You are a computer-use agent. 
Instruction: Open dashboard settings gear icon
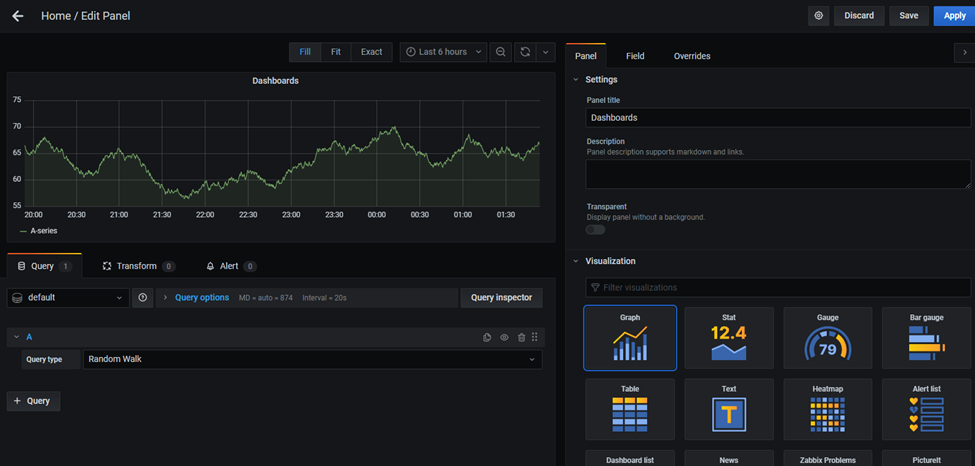(x=819, y=16)
